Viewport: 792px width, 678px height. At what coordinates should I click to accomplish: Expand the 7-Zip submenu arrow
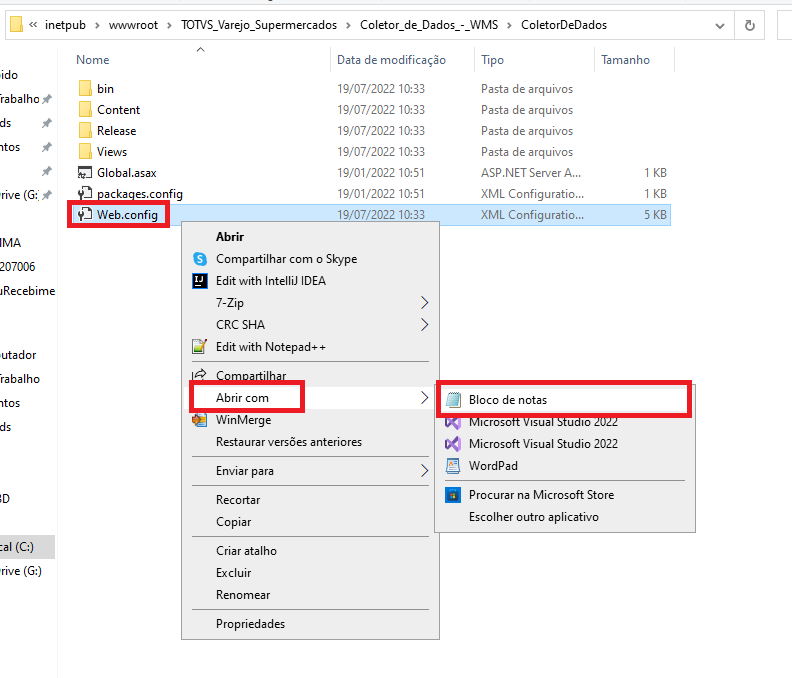click(424, 303)
